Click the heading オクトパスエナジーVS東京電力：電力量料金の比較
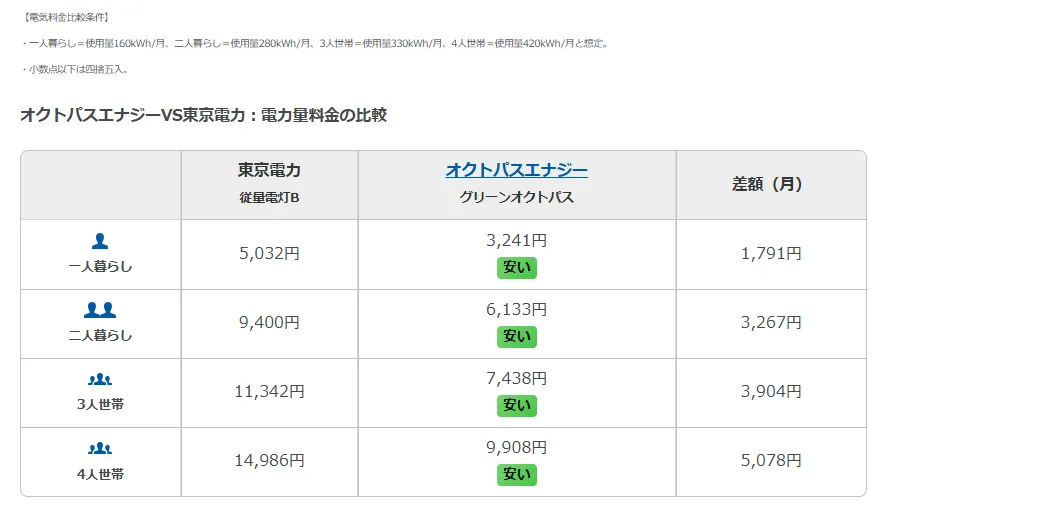The width and height of the screenshot is (1060, 513). tap(203, 115)
